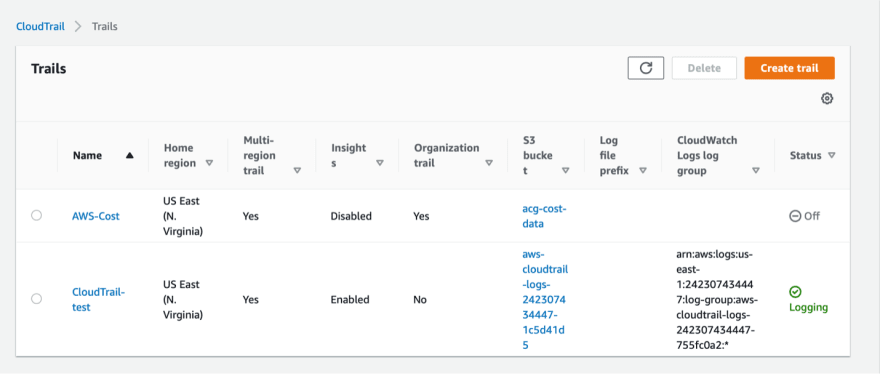Screen dimensions: 880x376
Task: Open the acg-cost-data S3 bucket link
Action: click(x=544, y=216)
